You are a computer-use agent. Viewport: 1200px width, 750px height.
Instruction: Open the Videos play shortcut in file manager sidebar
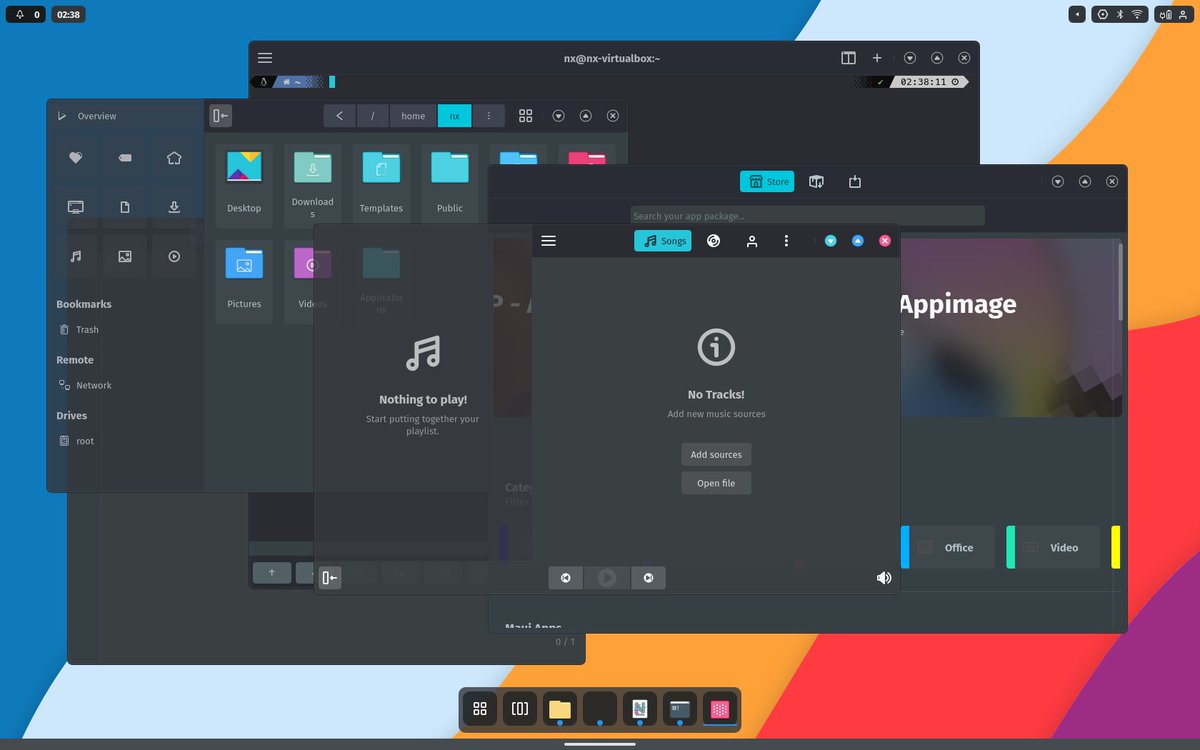pos(174,256)
